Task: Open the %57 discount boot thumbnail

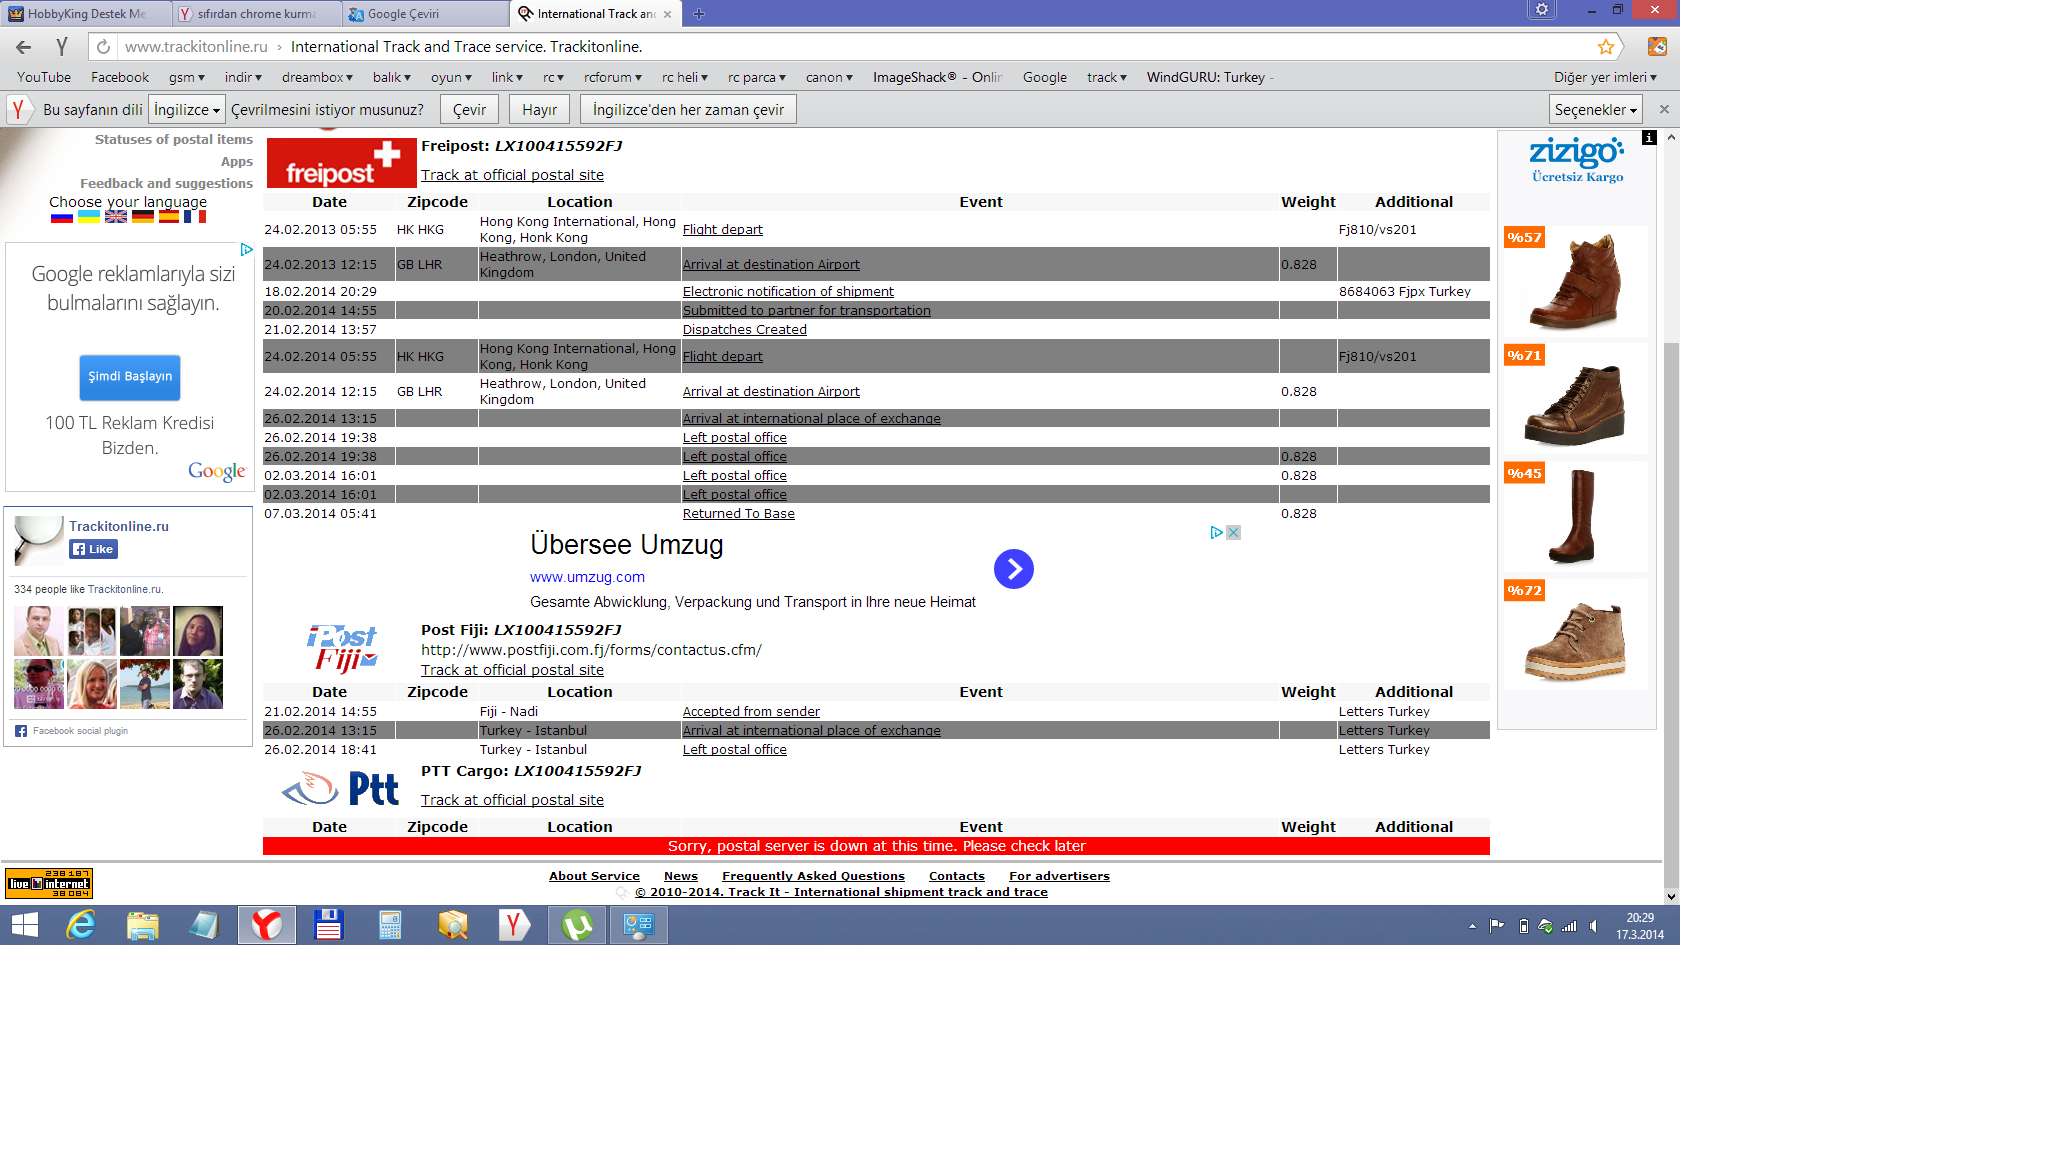Action: pos(1575,281)
